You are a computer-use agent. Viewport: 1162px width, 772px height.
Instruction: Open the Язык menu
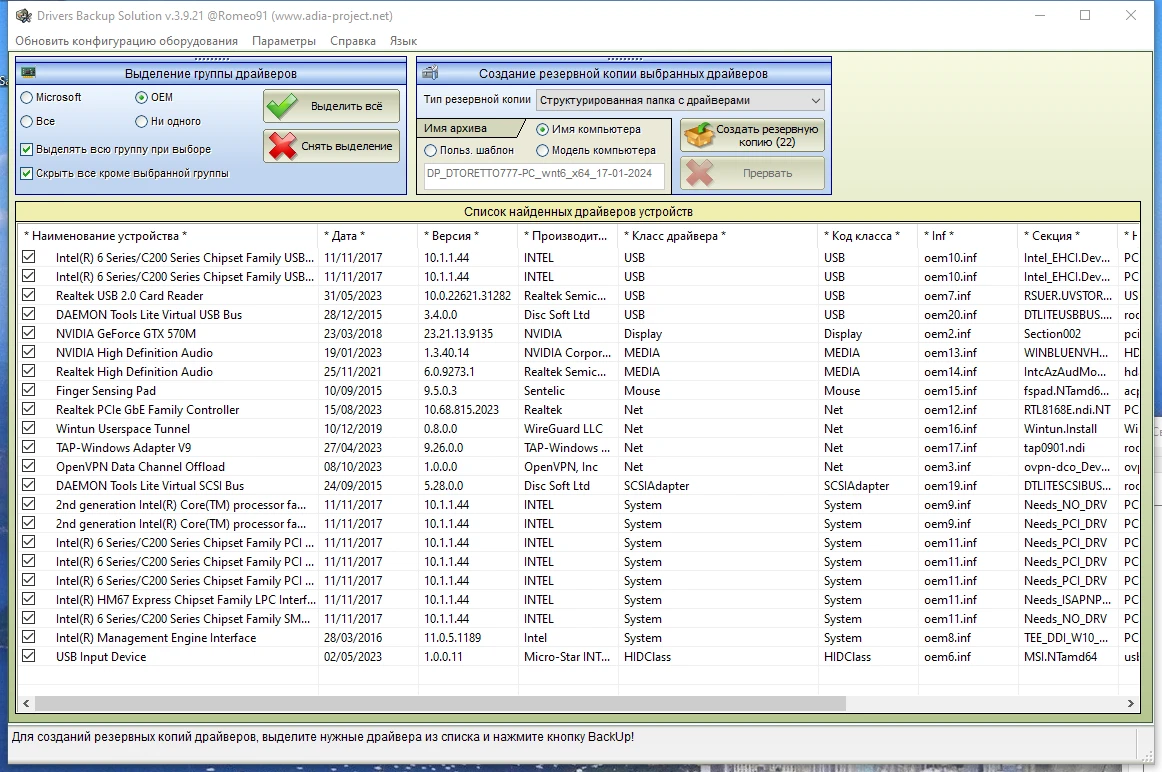pos(403,41)
